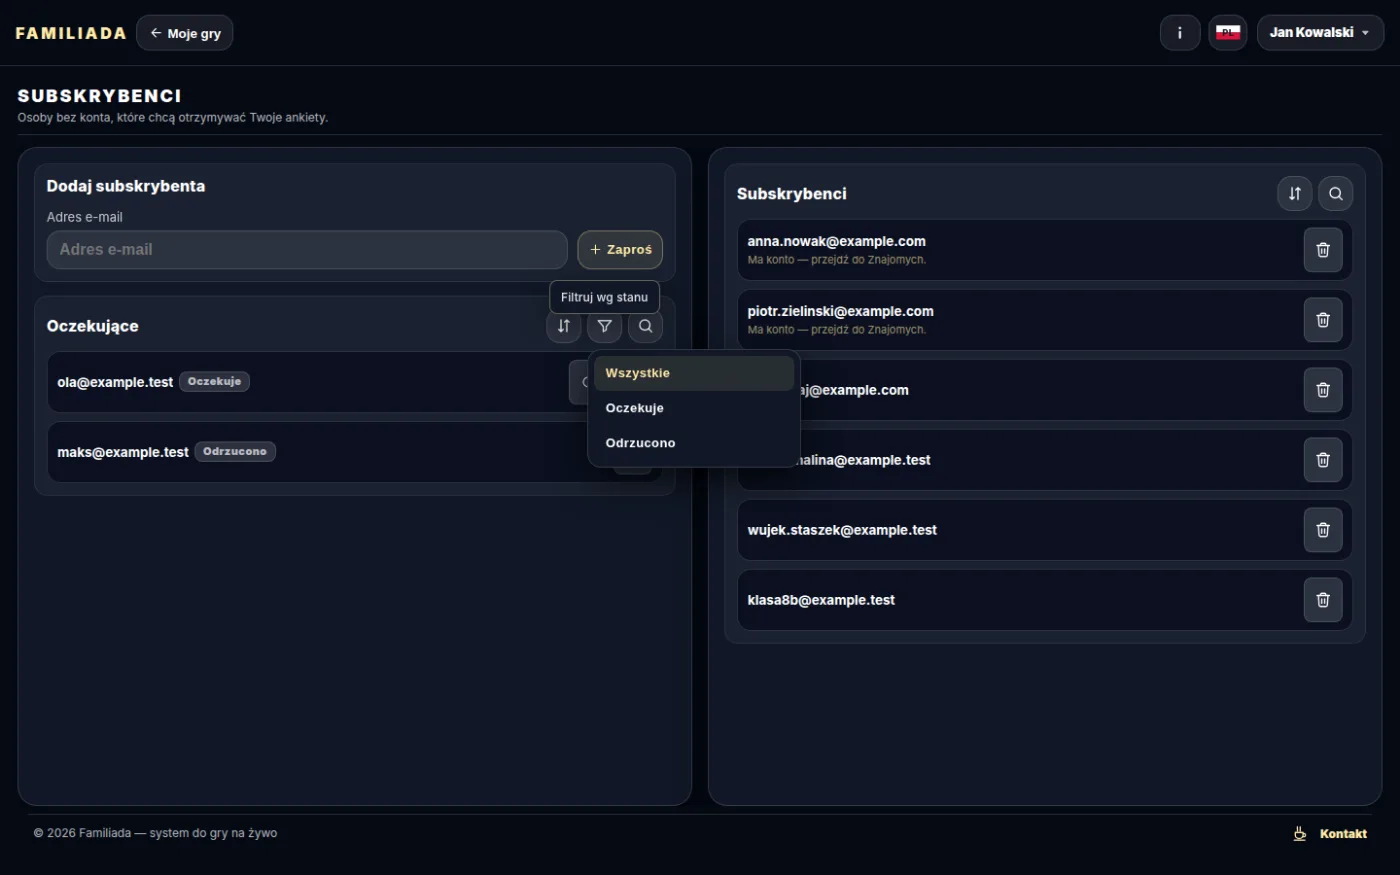Screen dimensions: 1400x875
Task: Go back via Moje gry button
Action: 185,33
